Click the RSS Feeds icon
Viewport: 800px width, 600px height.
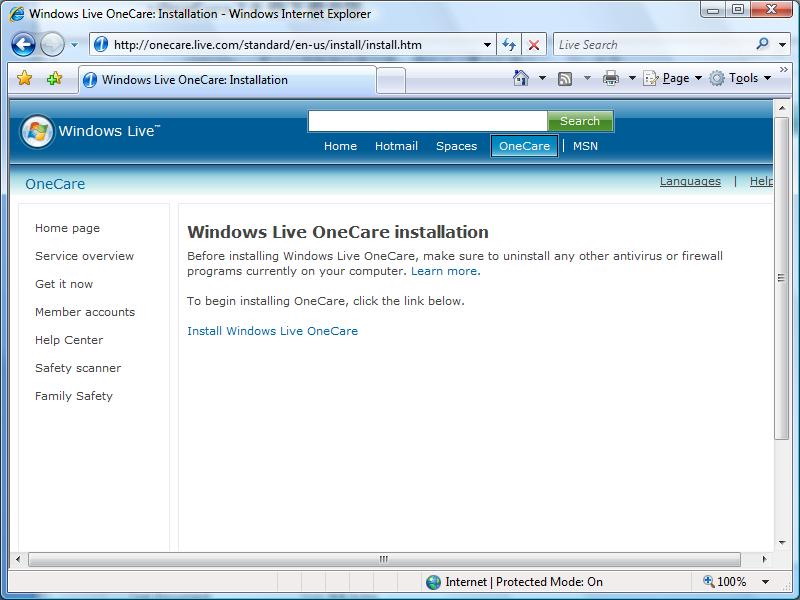(x=565, y=79)
